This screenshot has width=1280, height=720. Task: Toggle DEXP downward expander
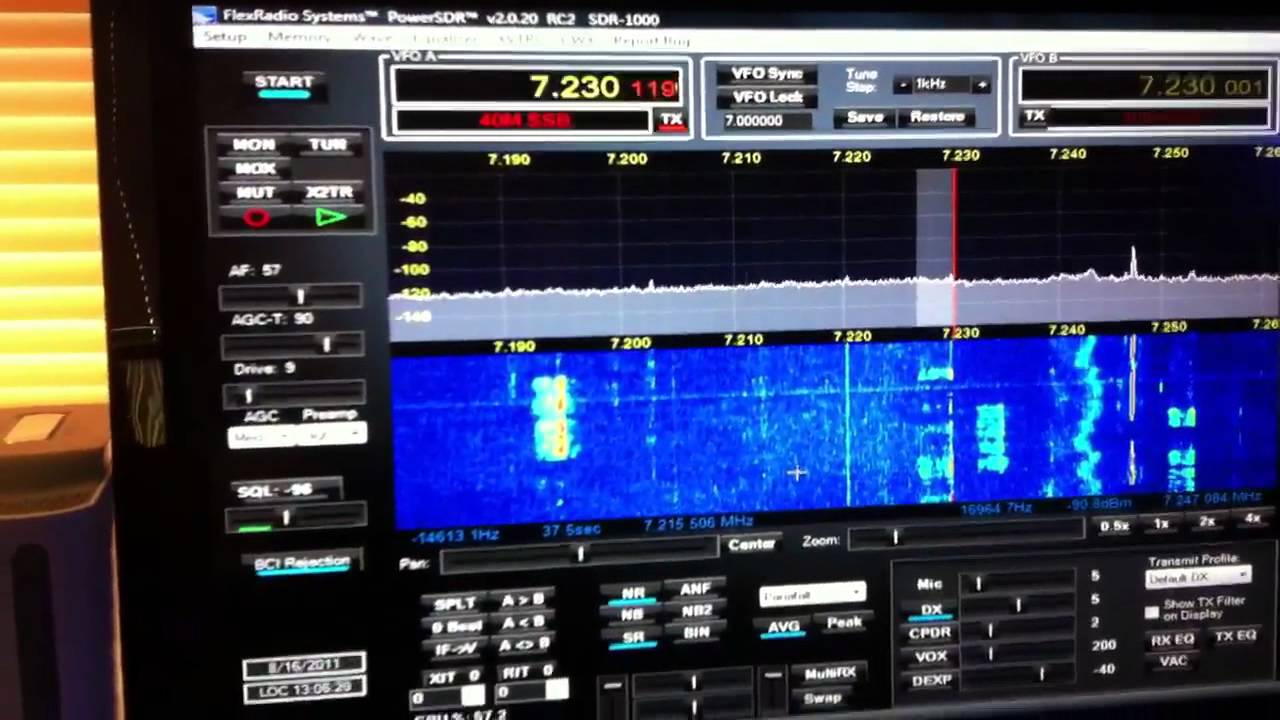coord(932,681)
